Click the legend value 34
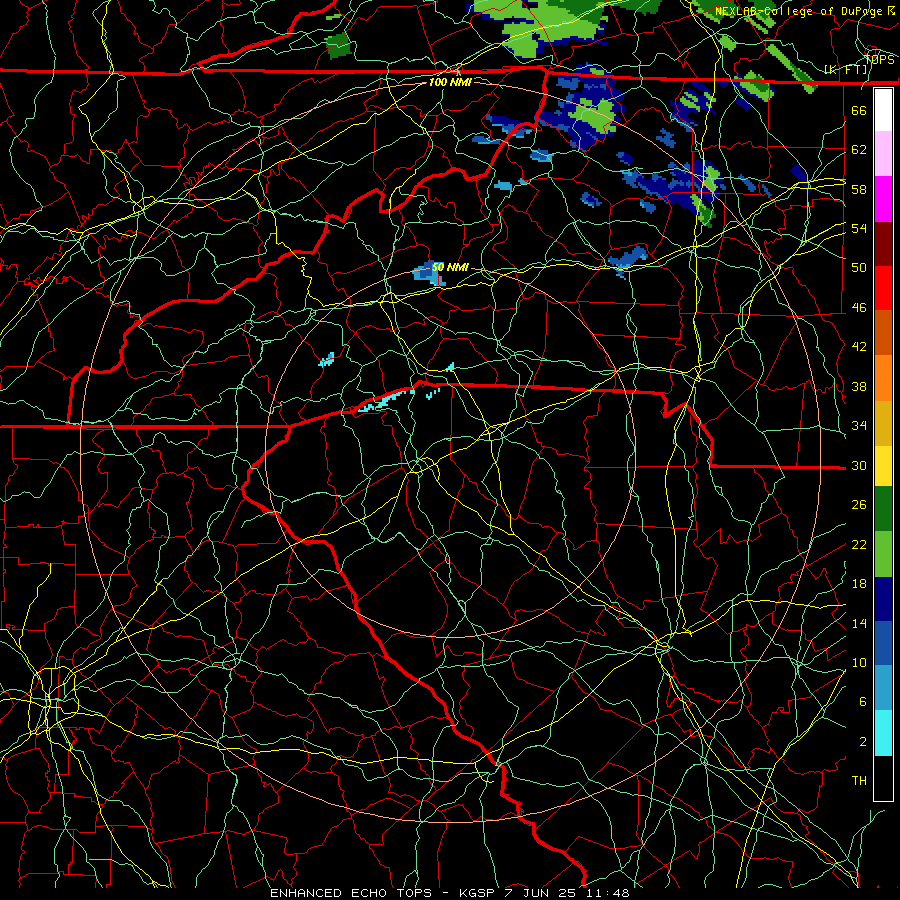The height and width of the screenshot is (900, 900). tap(859, 426)
